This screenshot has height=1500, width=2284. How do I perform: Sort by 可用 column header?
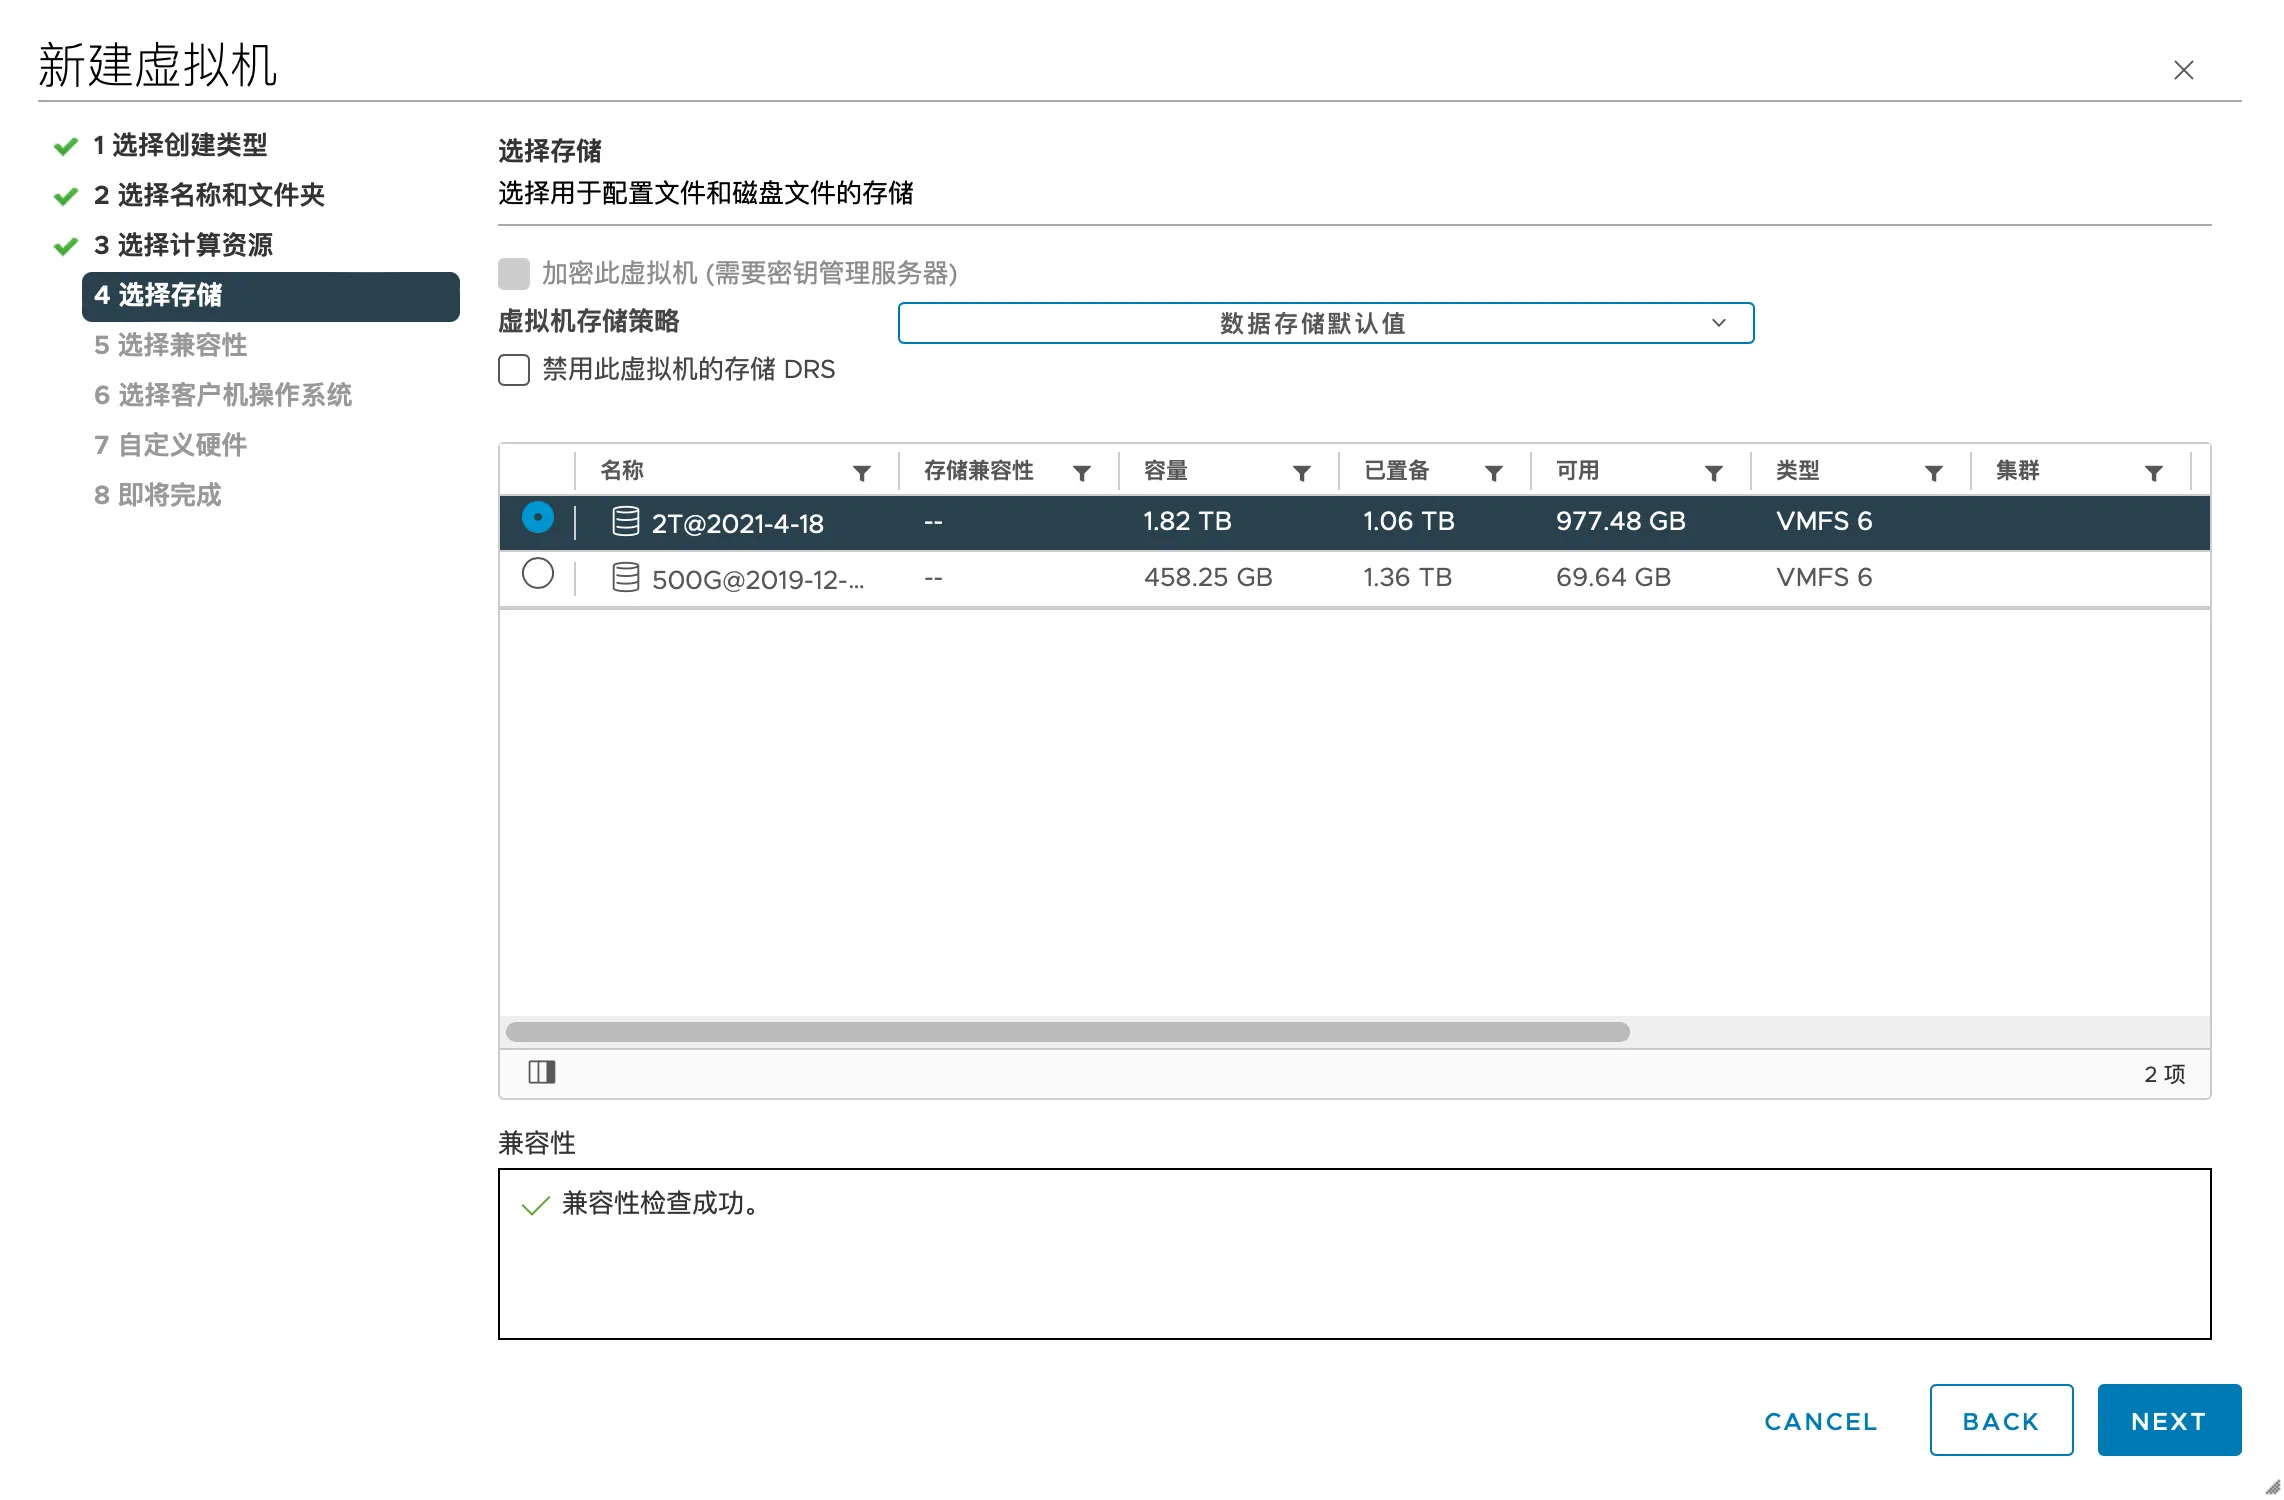pos(1578,470)
